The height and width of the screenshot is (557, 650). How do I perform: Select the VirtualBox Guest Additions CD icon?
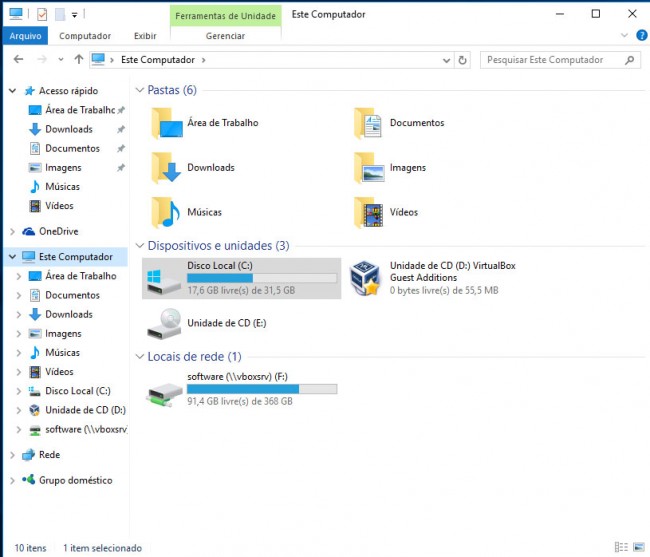pyautogui.click(x=365, y=278)
